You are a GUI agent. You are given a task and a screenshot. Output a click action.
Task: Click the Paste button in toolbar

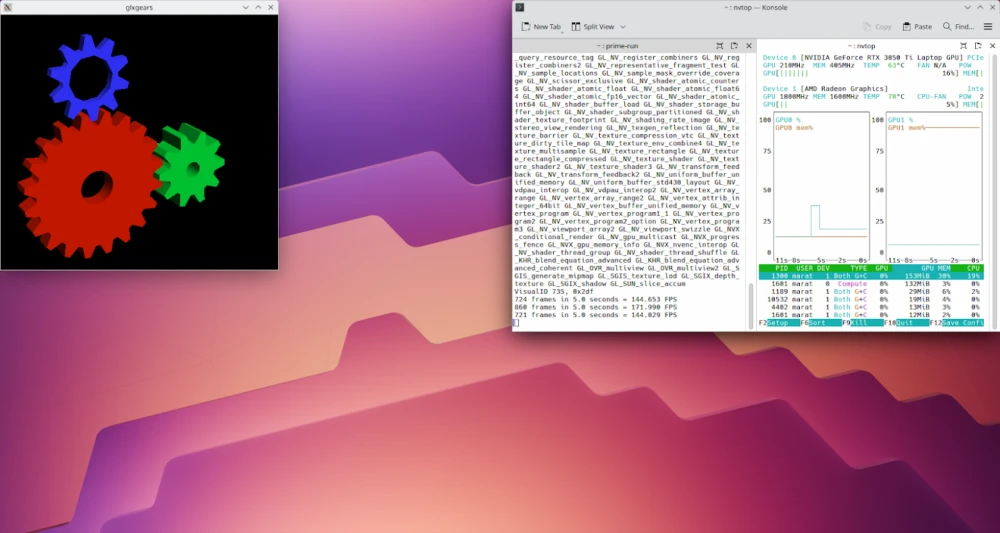(917, 27)
